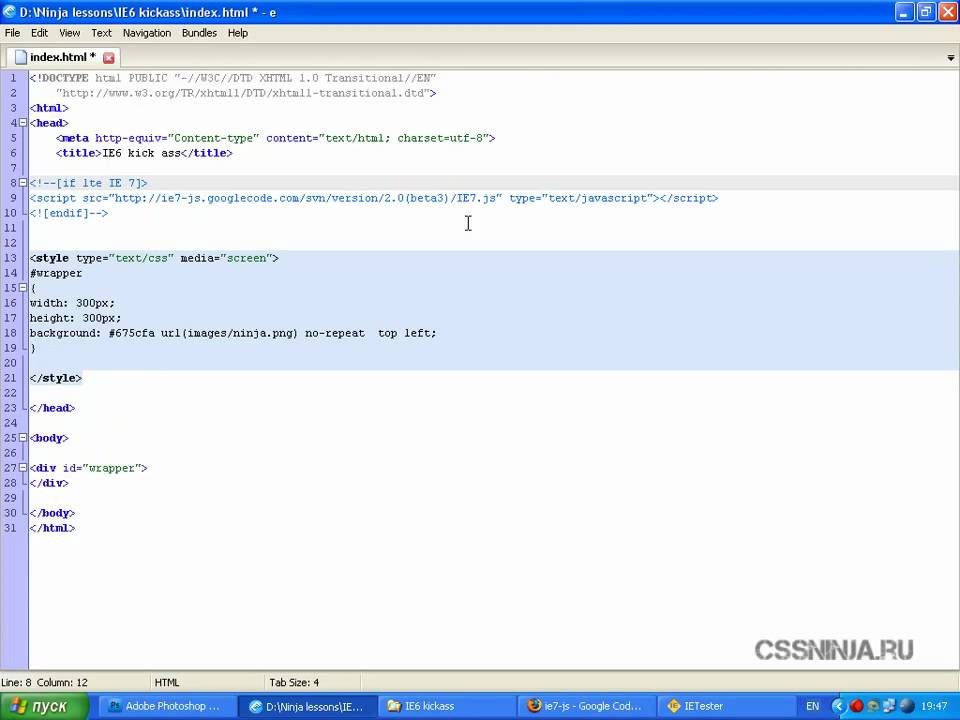
Task: Switch to IETester taskbar button
Action: 726,706
